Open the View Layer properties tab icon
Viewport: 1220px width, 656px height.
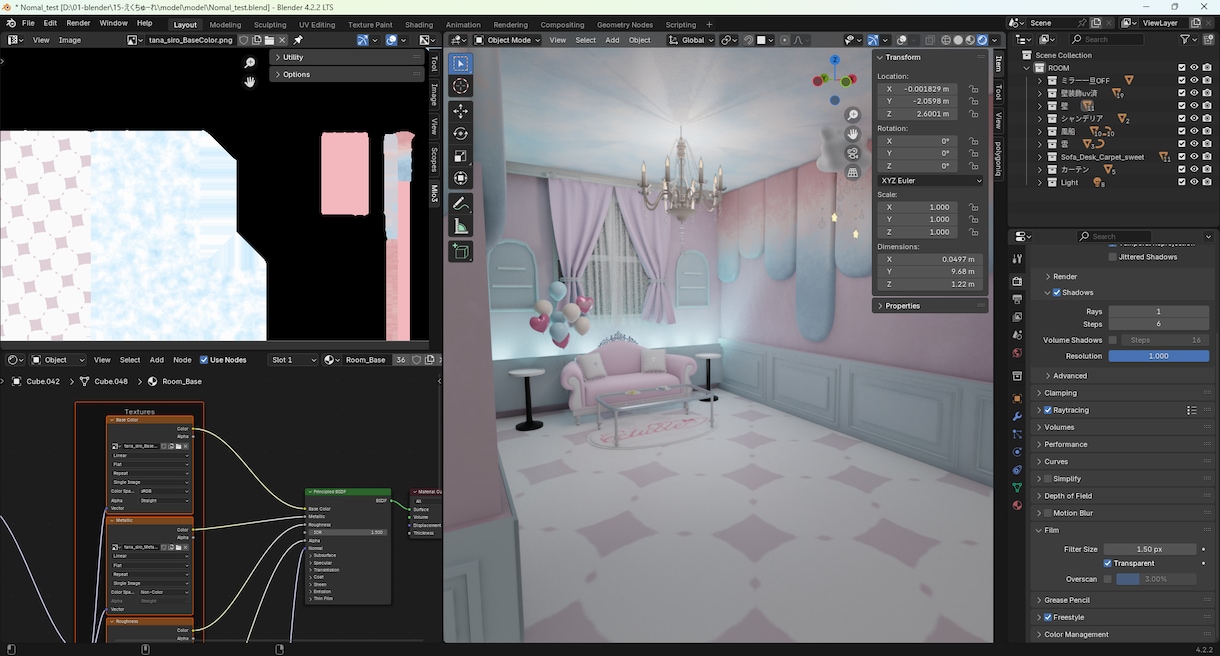click(x=1017, y=317)
